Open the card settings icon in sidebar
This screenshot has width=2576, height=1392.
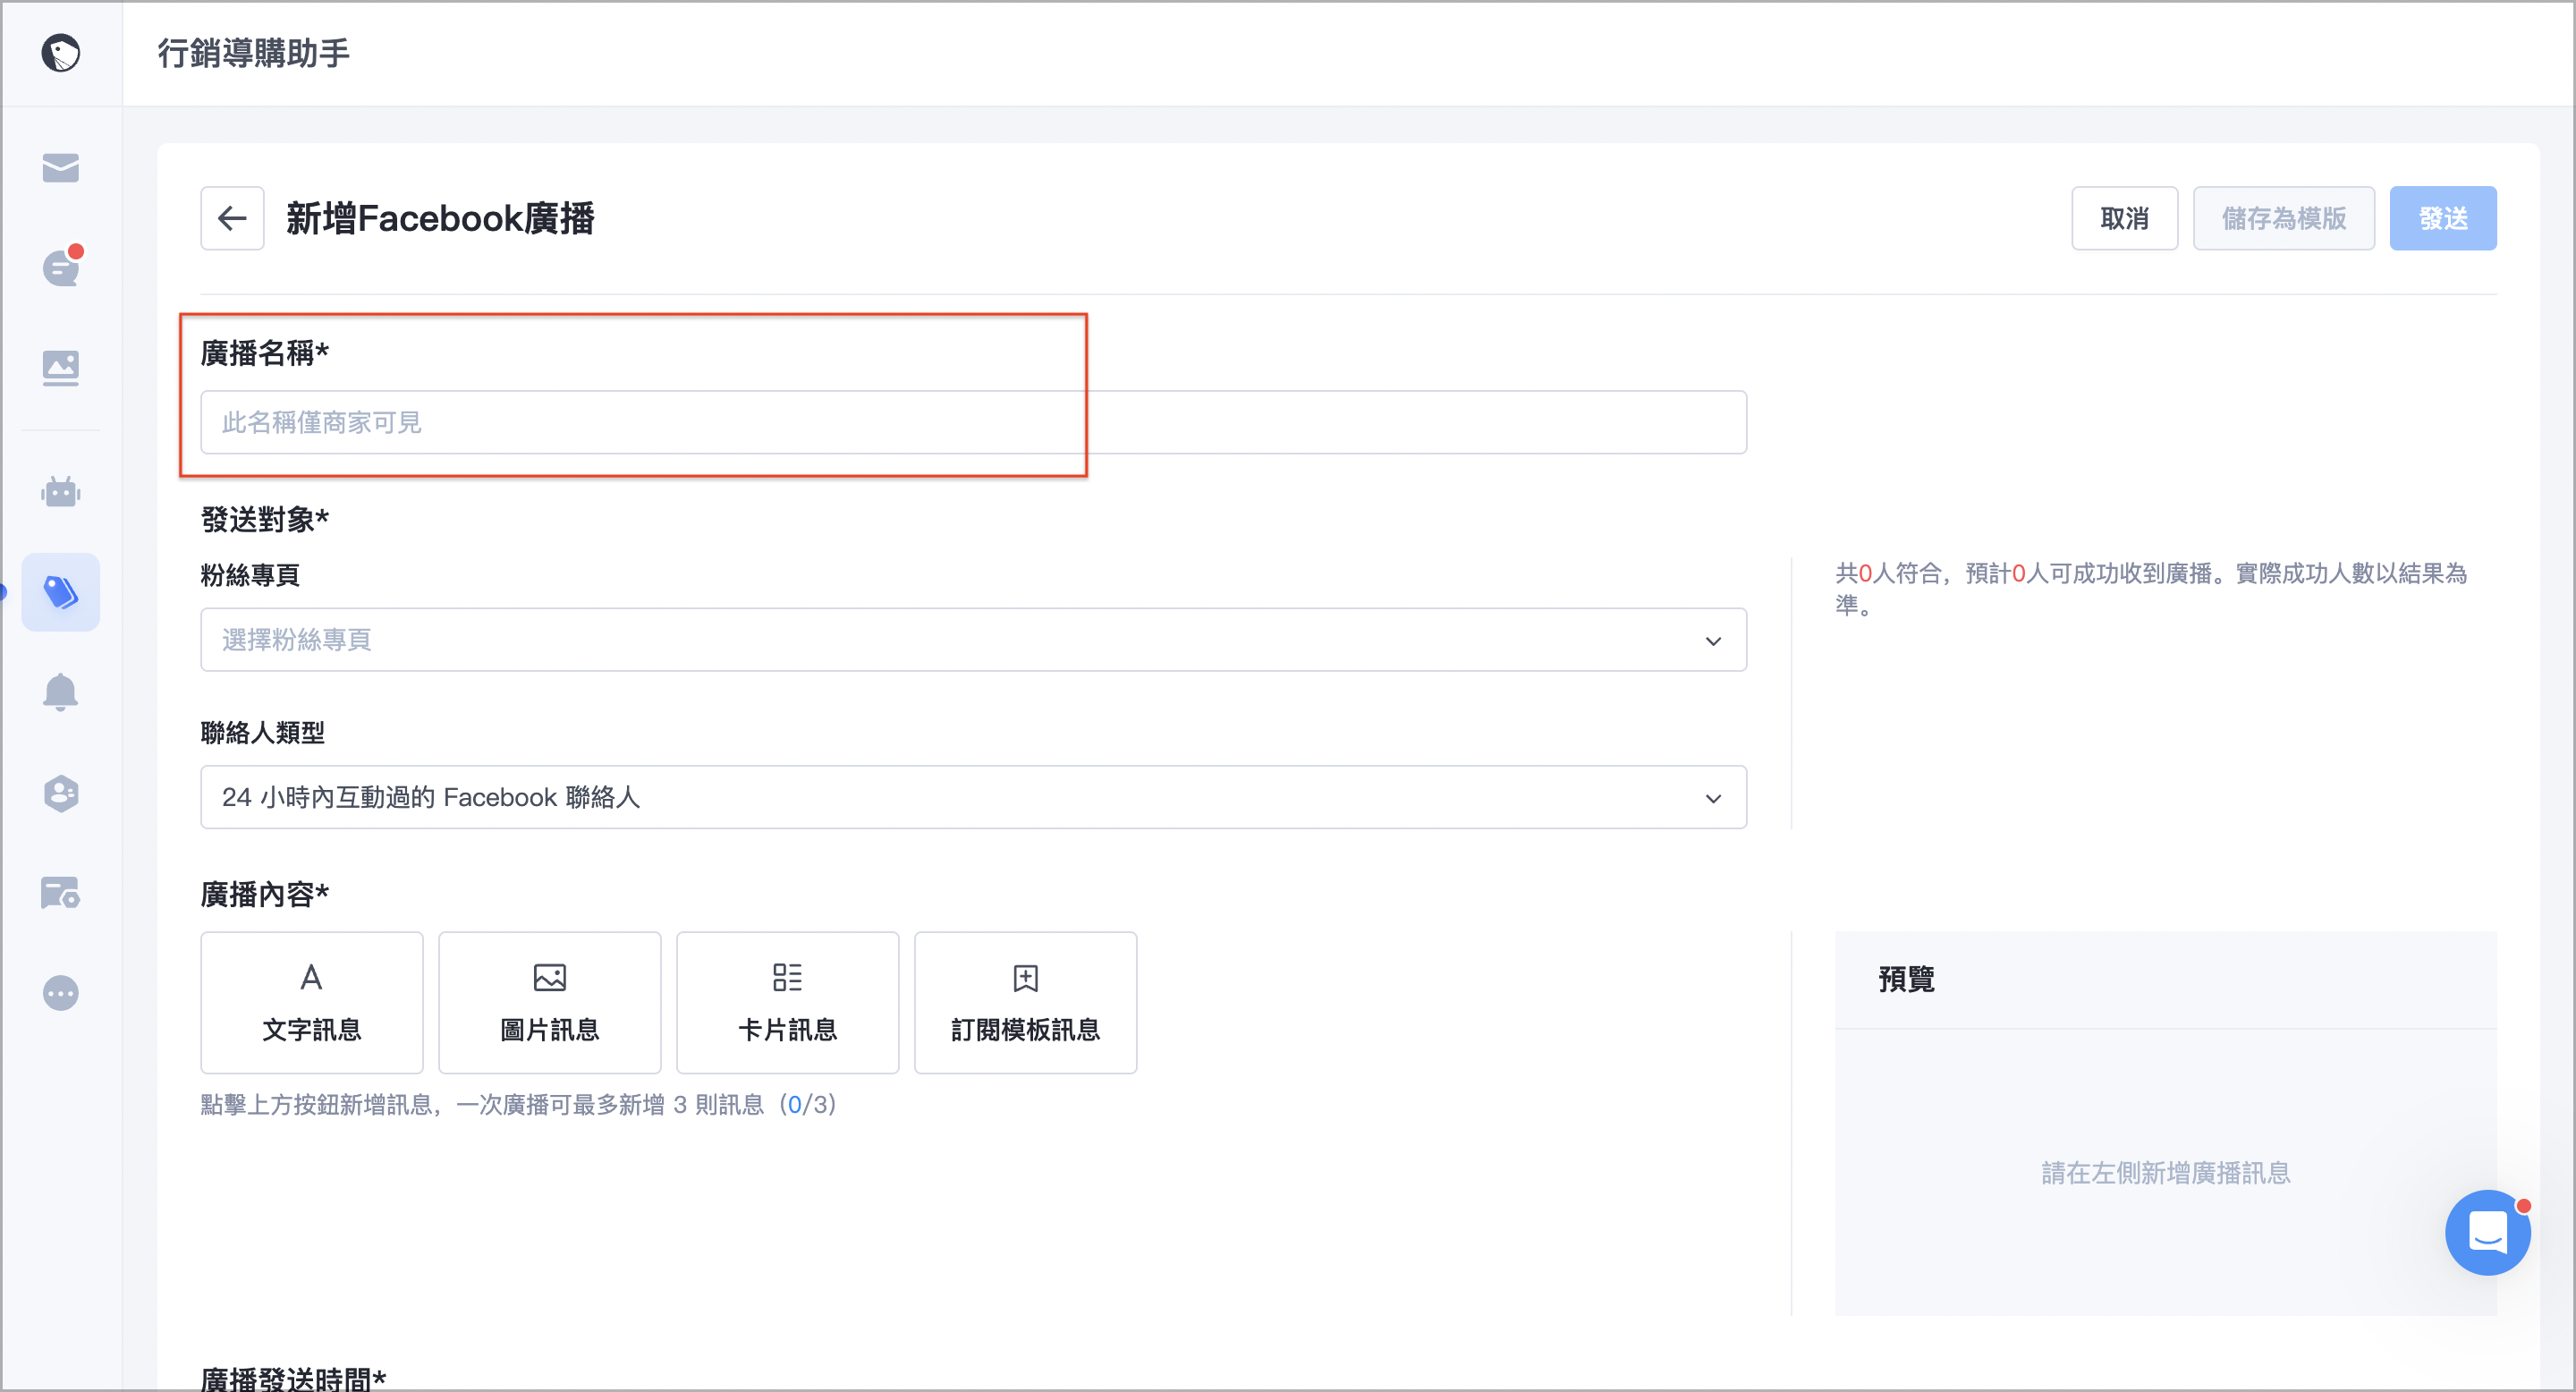click(x=60, y=892)
